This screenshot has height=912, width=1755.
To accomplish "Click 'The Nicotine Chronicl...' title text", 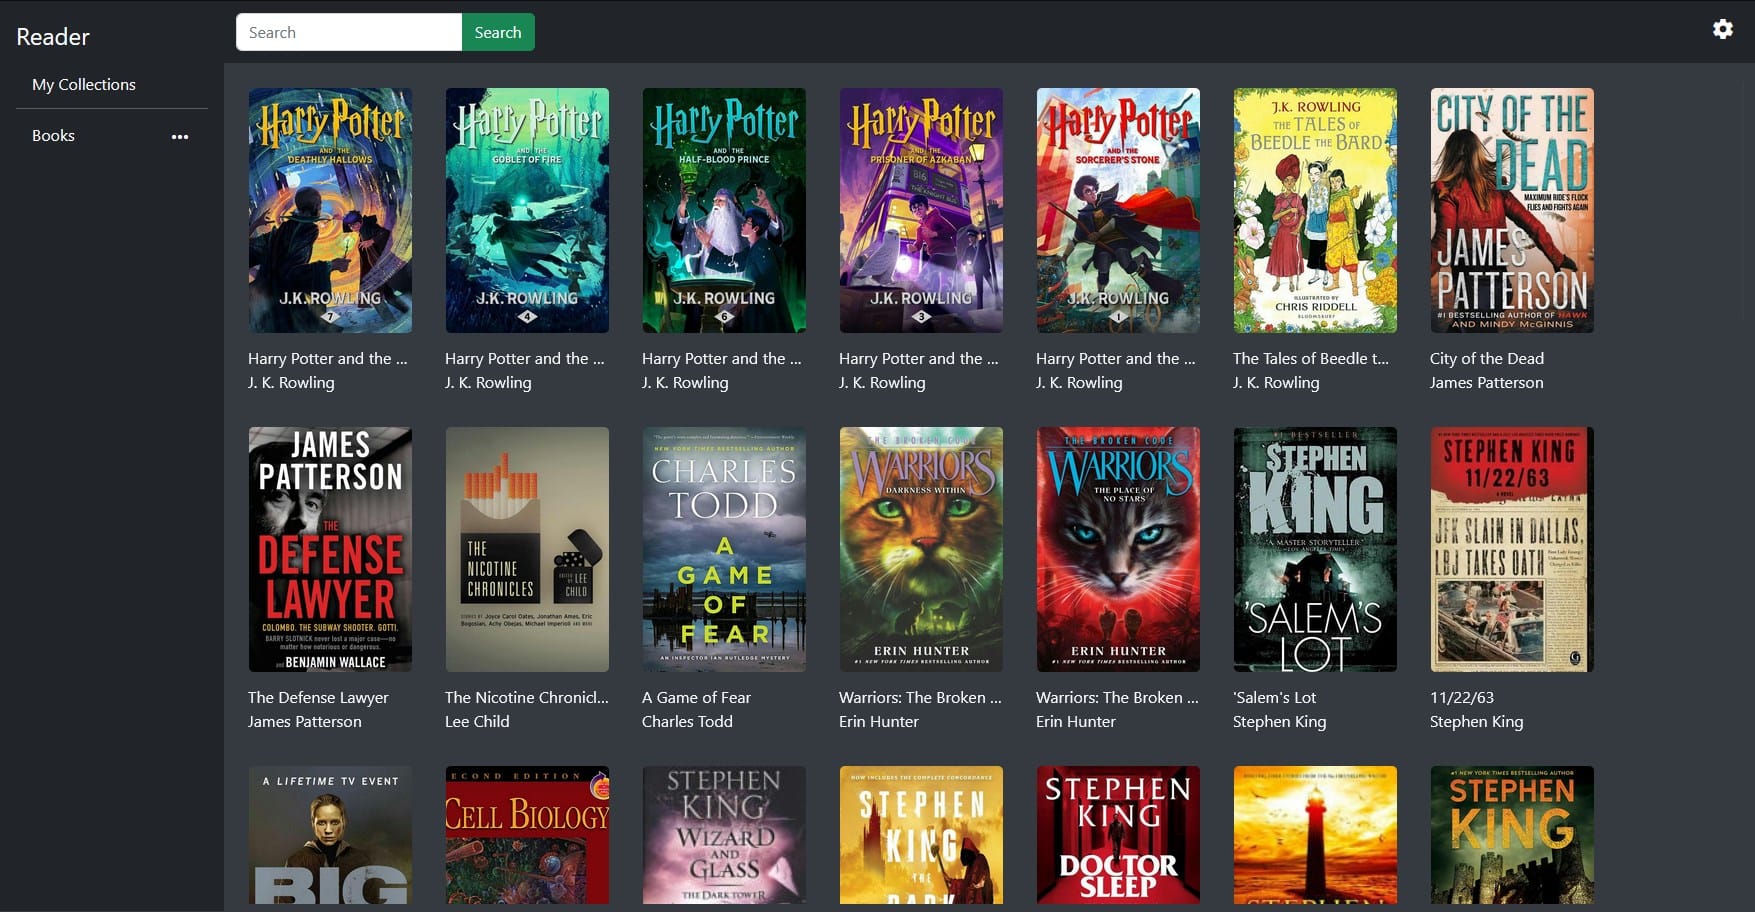I will coord(527,697).
